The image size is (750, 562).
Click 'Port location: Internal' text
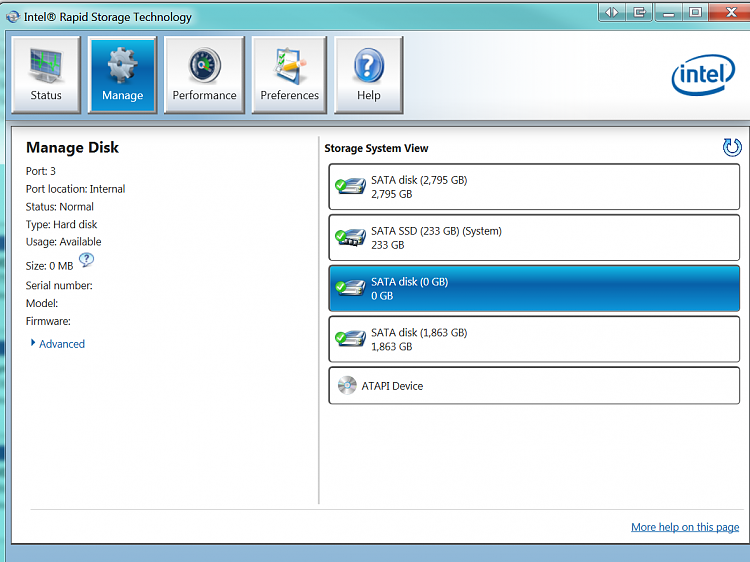(76, 189)
